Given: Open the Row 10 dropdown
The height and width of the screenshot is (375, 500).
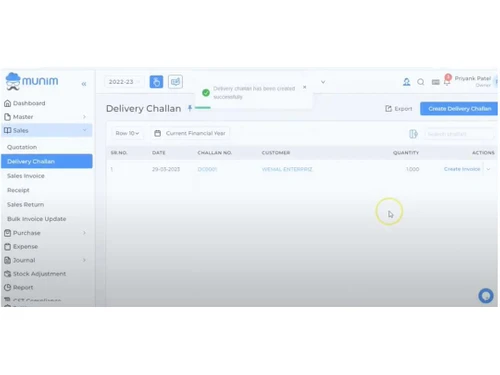Looking at the screenshot, I should pos(127,133).
